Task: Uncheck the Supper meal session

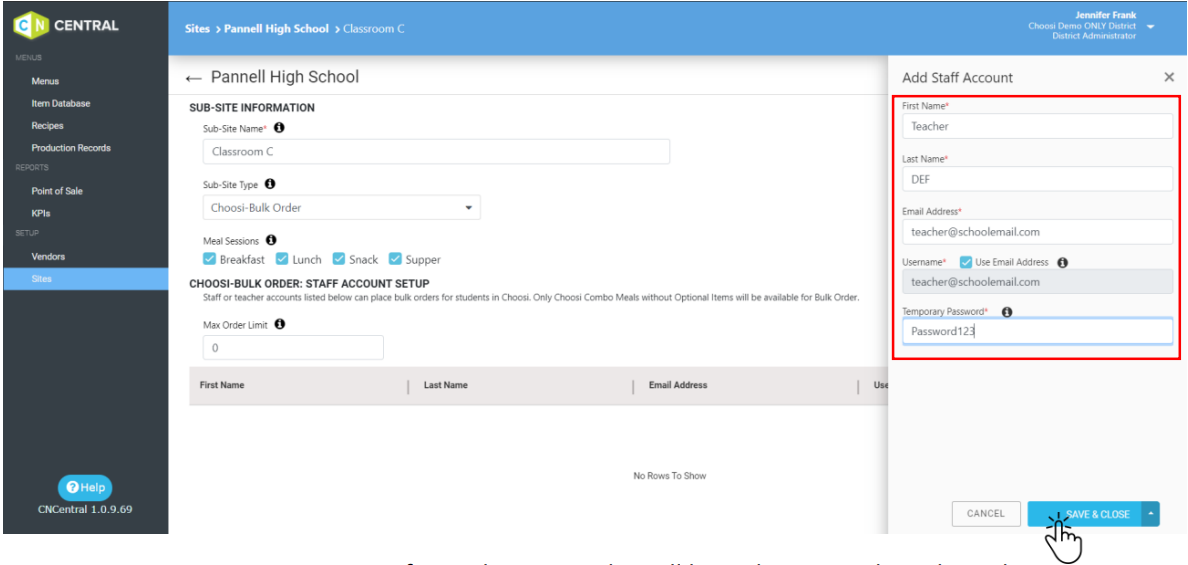Action: 395,259
